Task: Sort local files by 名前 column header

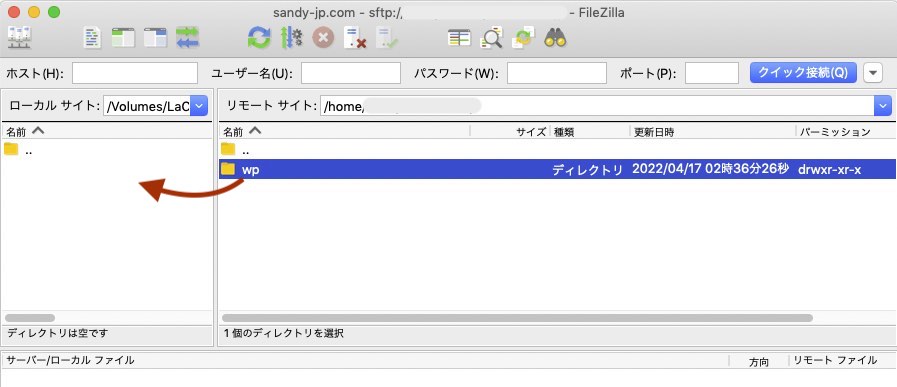Action: point(107,131)
